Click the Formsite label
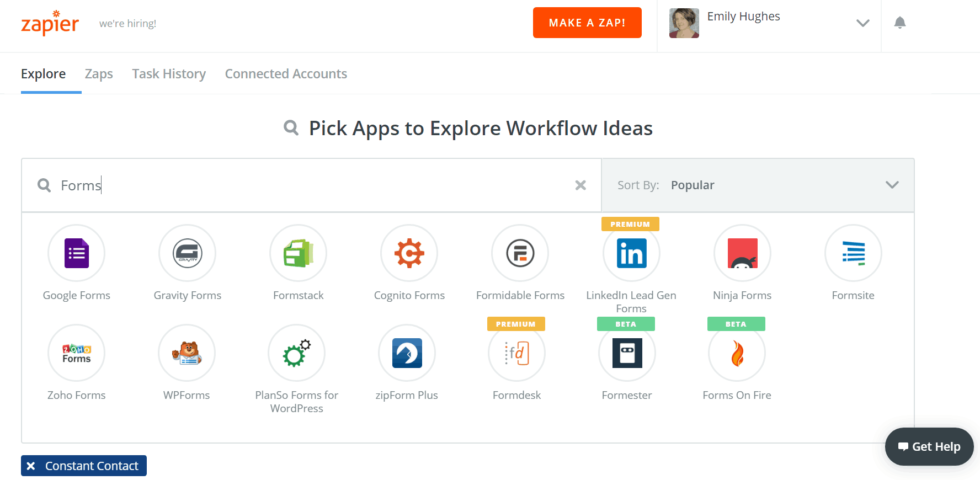 853,296
